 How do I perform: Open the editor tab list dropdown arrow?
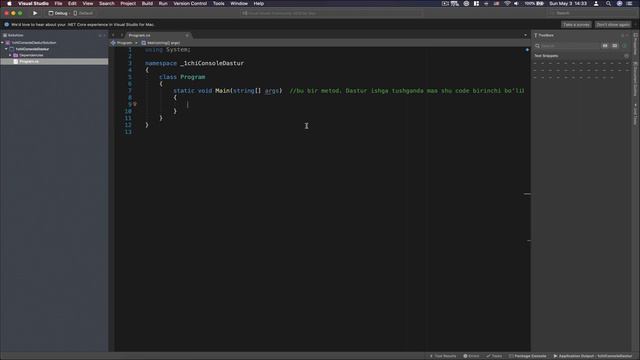(x=525, y=36)
